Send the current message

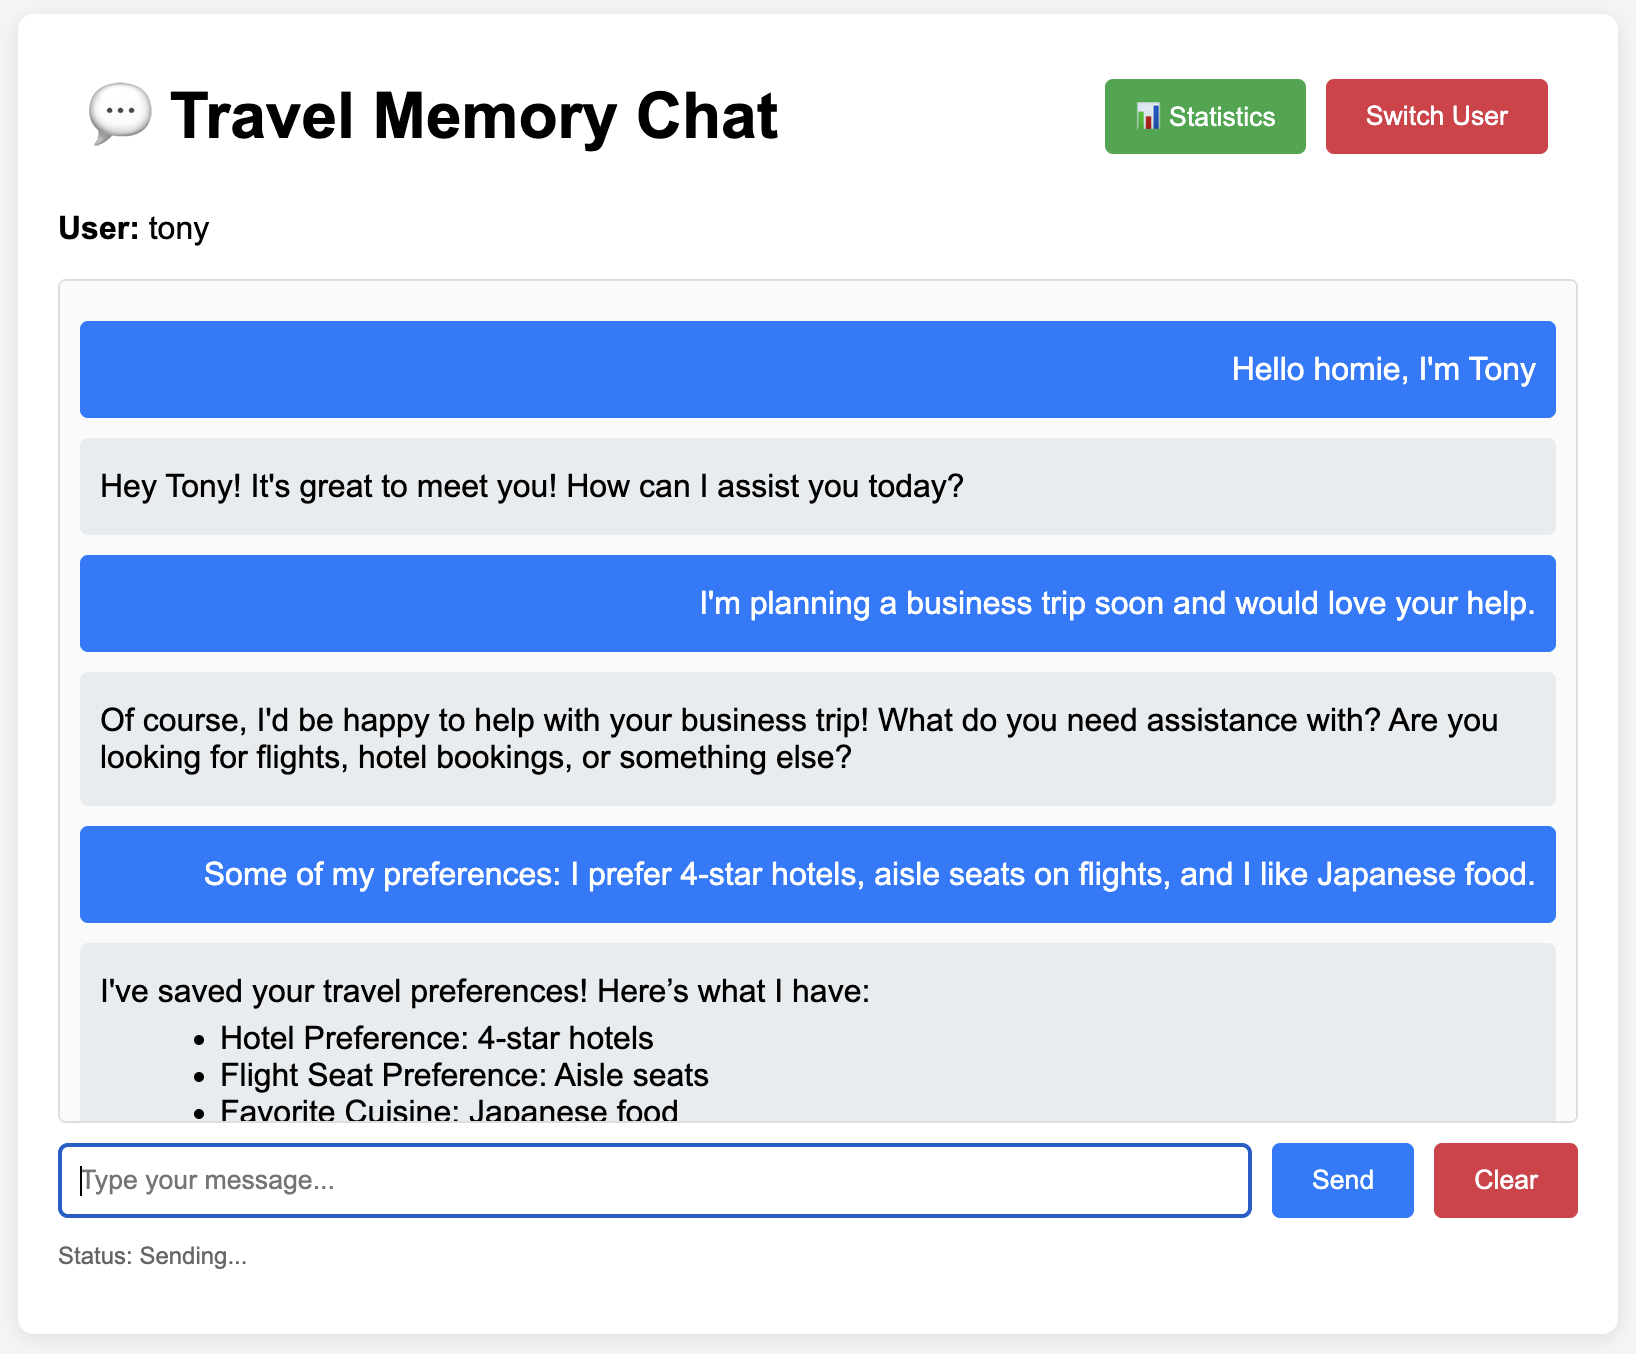(x=1342, y=1180)
